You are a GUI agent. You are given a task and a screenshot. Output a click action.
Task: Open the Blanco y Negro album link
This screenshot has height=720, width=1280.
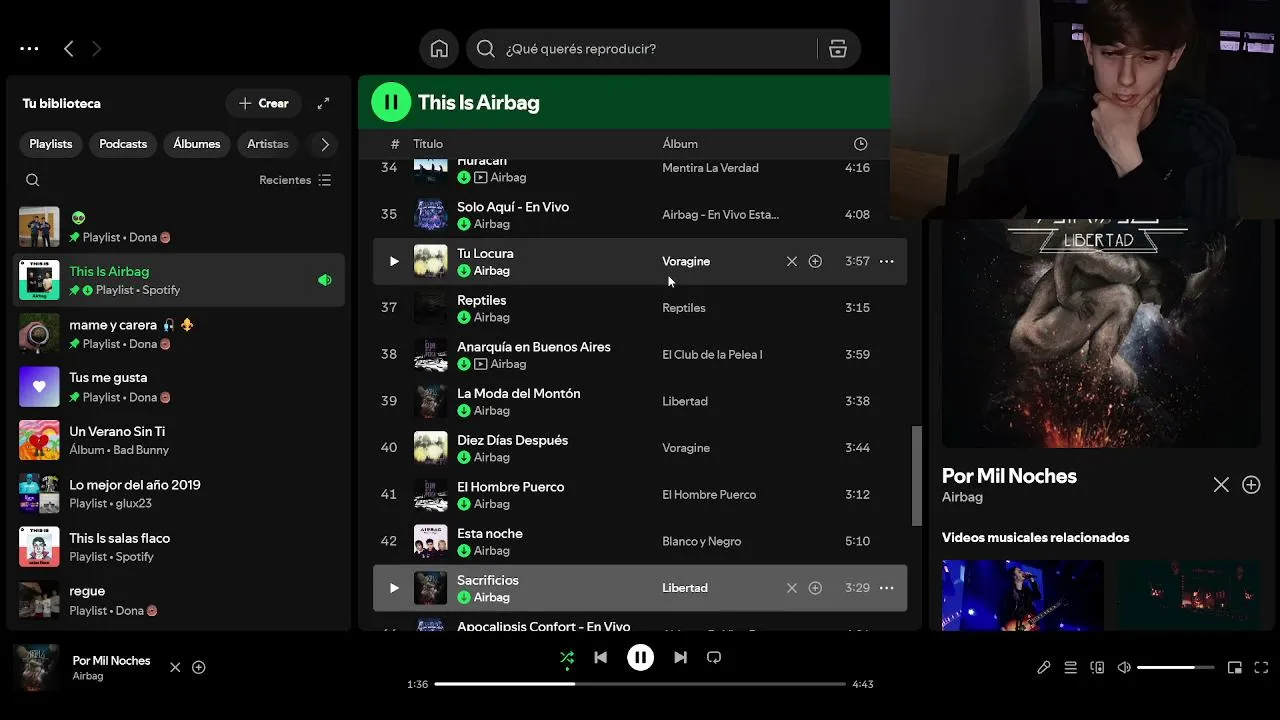tap(701, 541)
